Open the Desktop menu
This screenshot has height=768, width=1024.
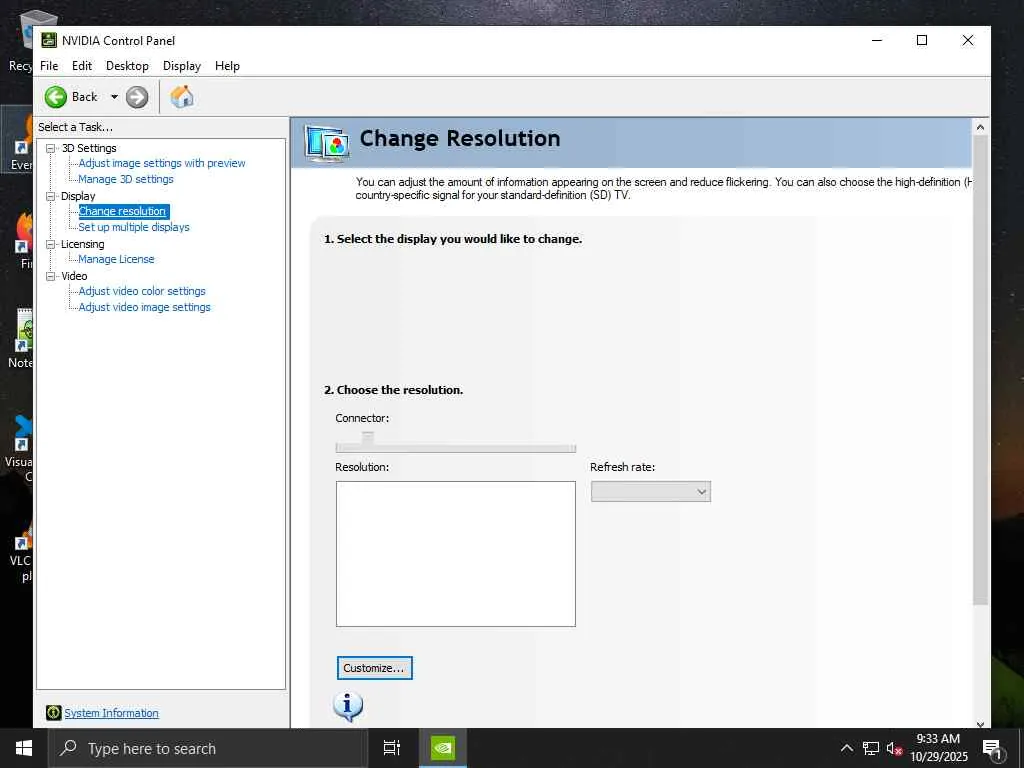[127, 66]
